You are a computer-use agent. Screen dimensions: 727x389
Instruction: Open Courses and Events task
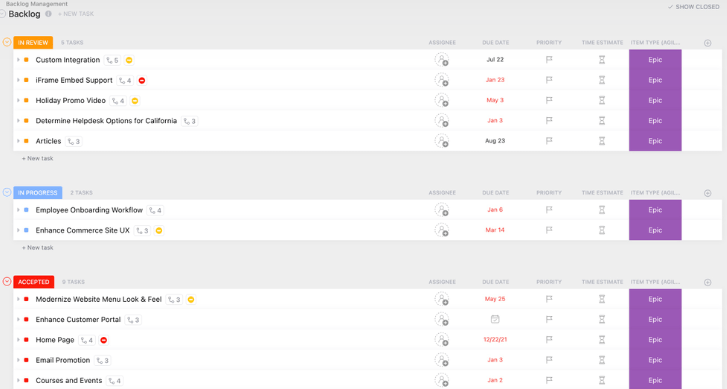pos(69,380)
